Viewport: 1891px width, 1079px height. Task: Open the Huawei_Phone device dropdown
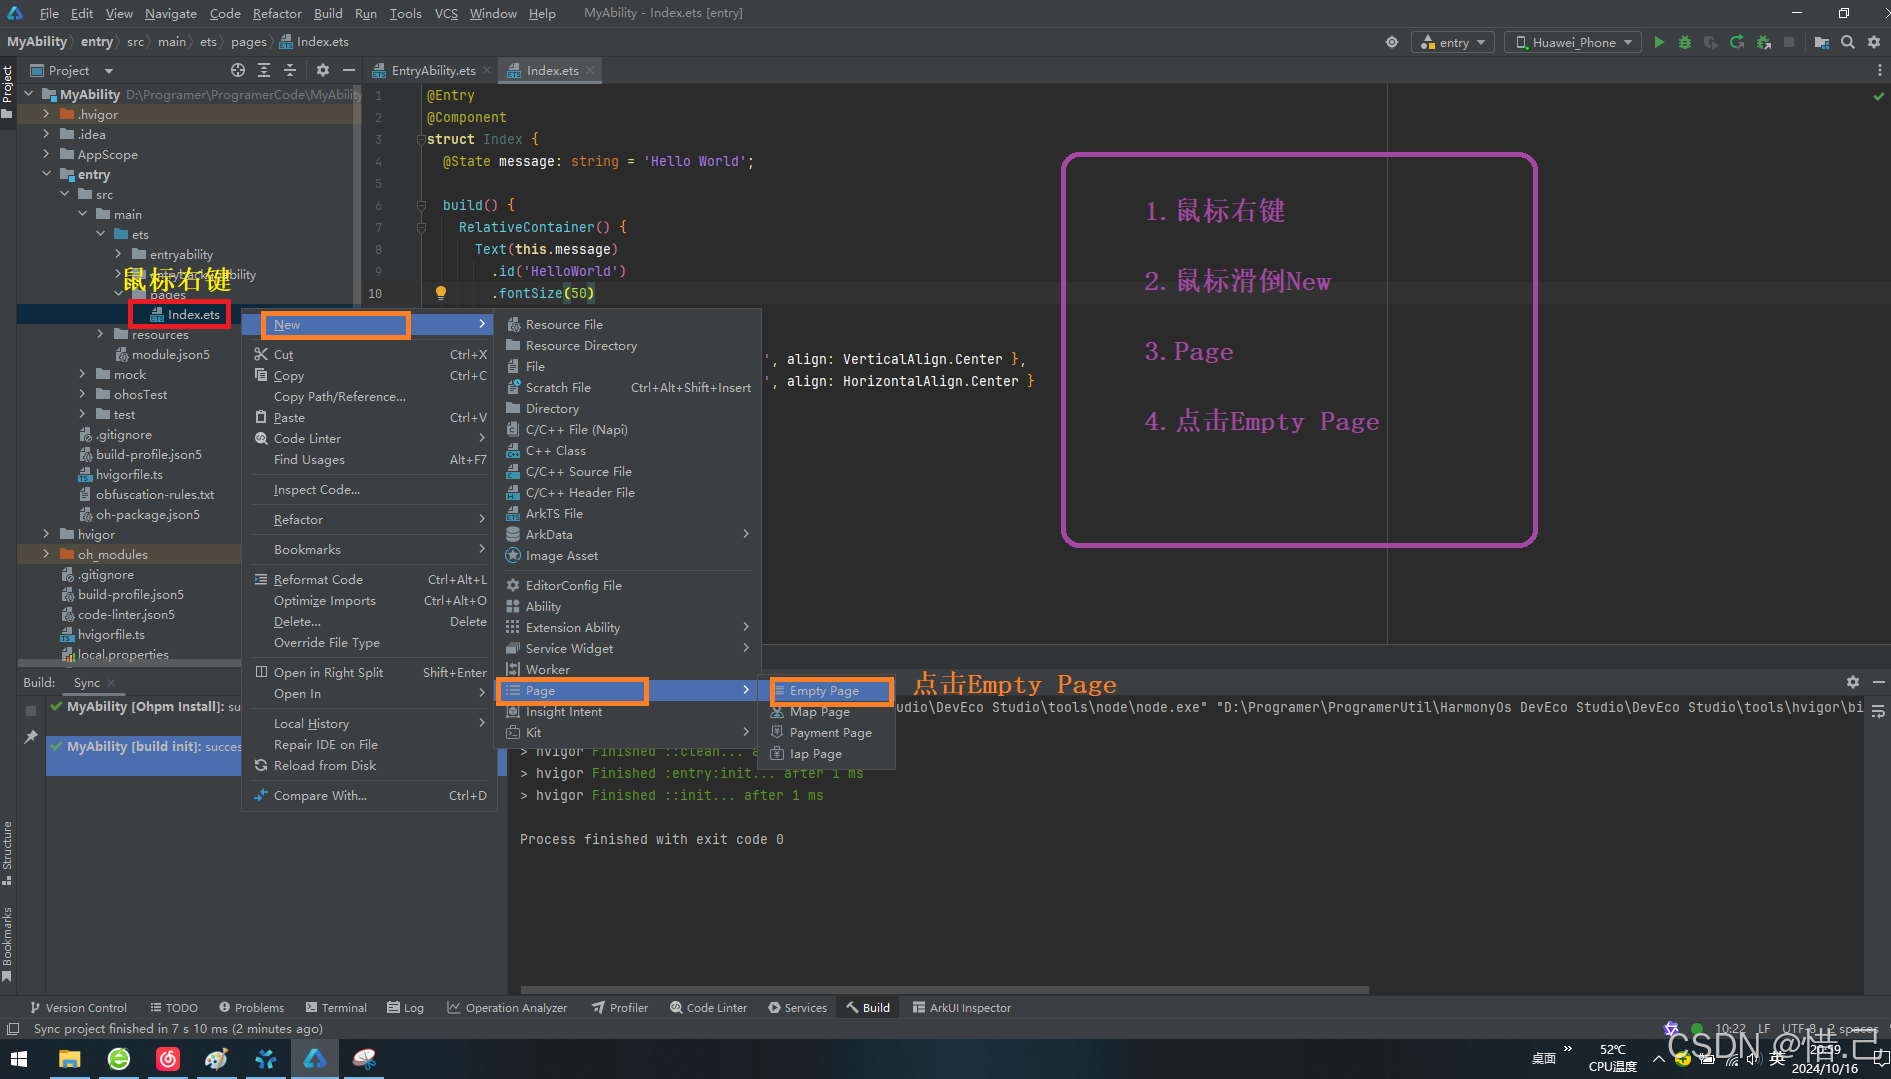(x=1573, y=42)
